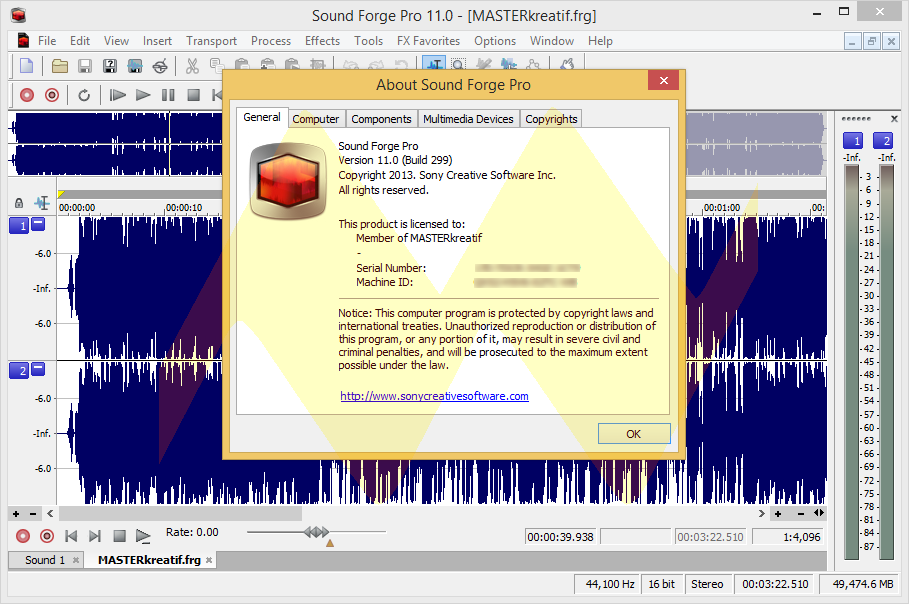The width and height of the screenshot is (909, 604).
Task: Toggle the lock icon beside time ruler
Action: (x=19, y=203)
